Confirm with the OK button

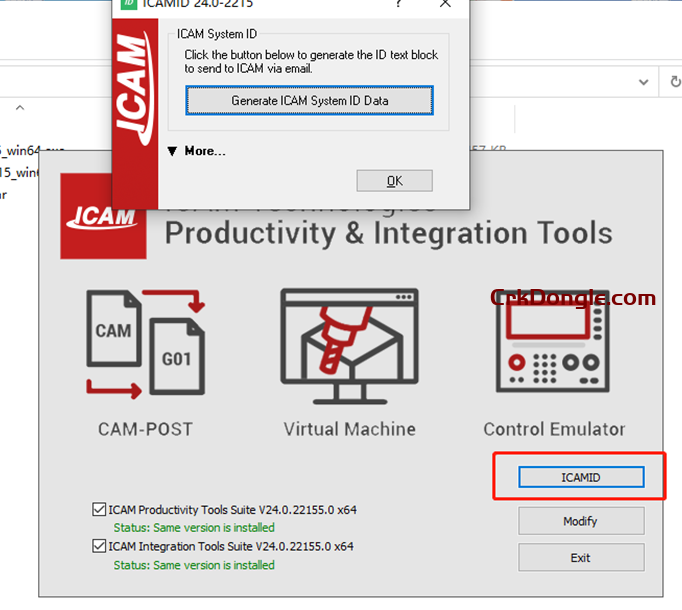point(394,181)
